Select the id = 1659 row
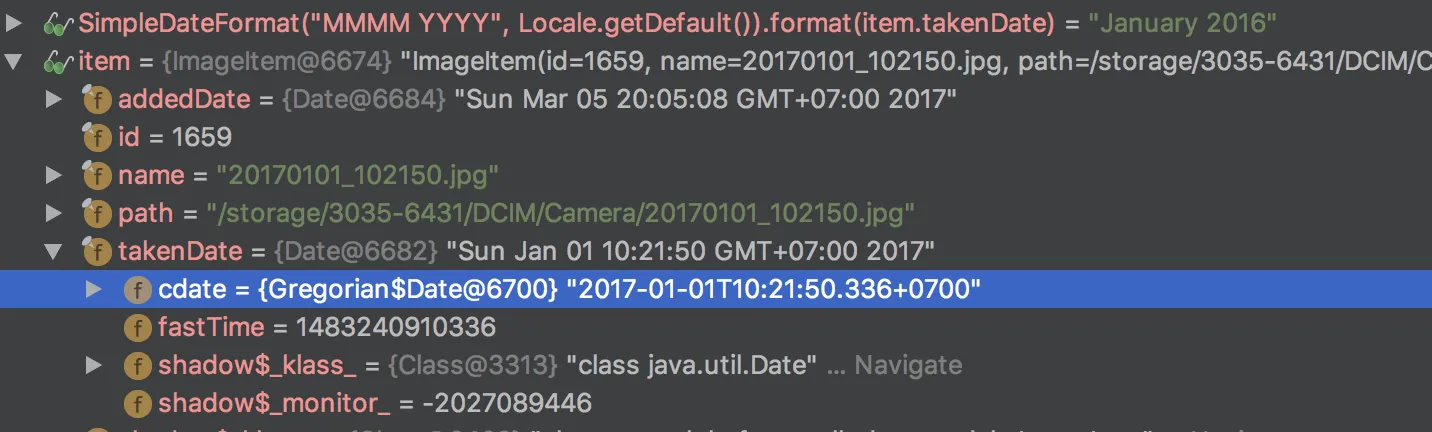This screenshot has height=432, width=1432. 716,137
